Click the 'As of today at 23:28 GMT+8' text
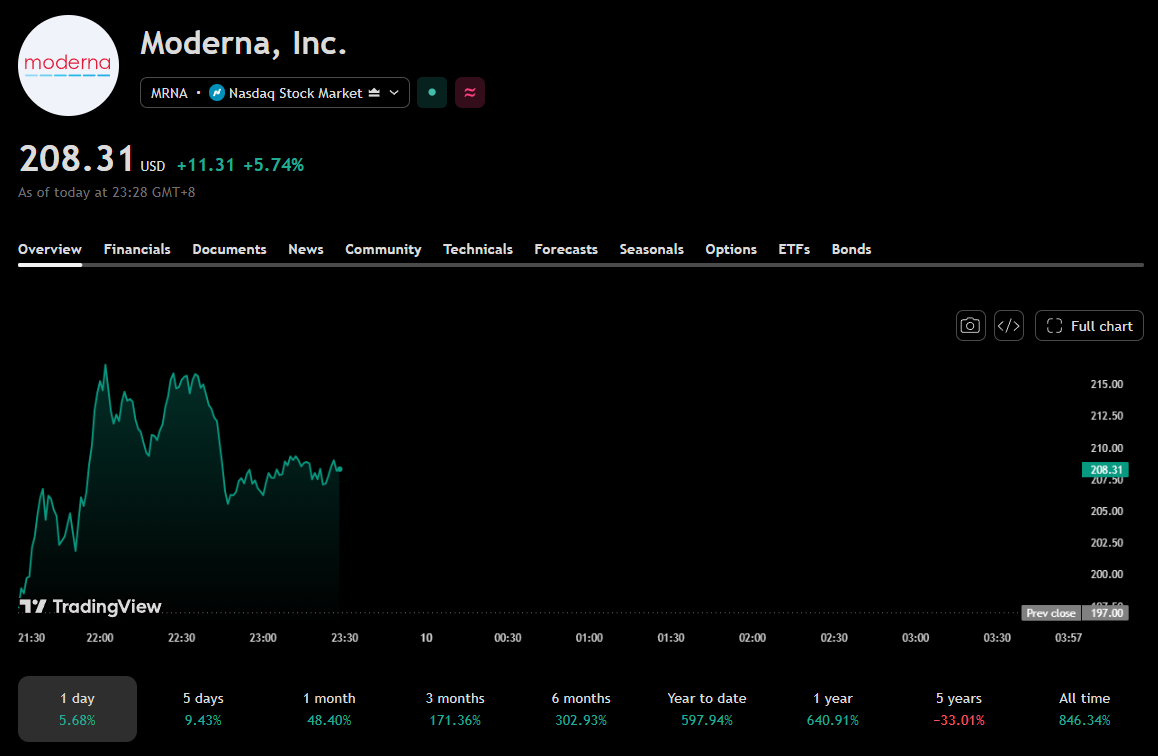 106,192
